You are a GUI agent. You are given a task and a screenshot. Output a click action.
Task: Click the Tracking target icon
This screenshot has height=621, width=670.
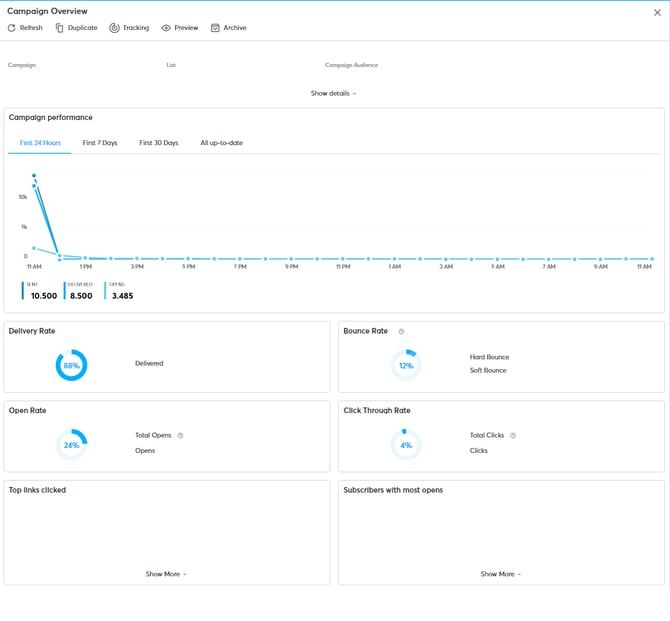pyautogui.click(x=114, y=28)
